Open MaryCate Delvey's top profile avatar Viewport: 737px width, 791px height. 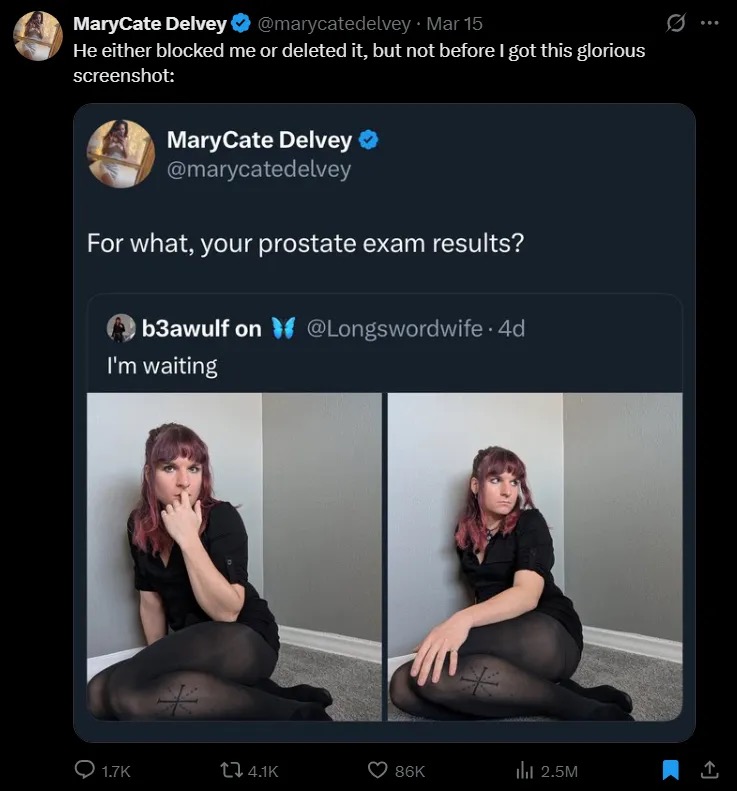click(38, 37)
